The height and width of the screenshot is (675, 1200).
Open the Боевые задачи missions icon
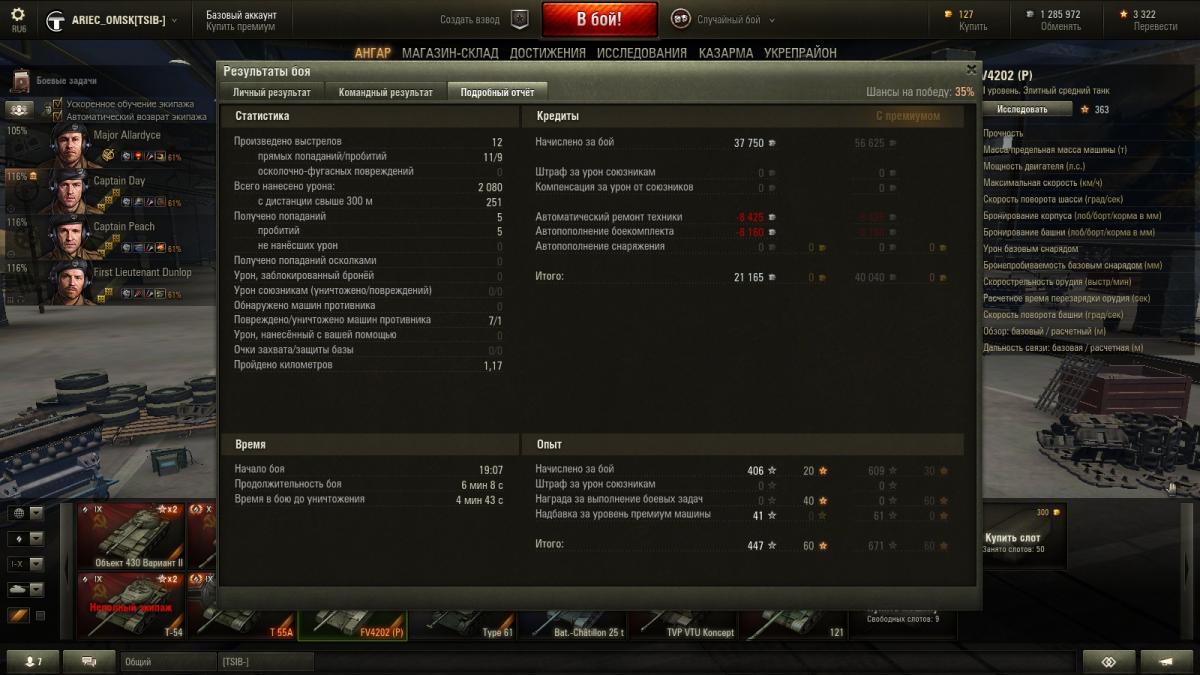21,81
